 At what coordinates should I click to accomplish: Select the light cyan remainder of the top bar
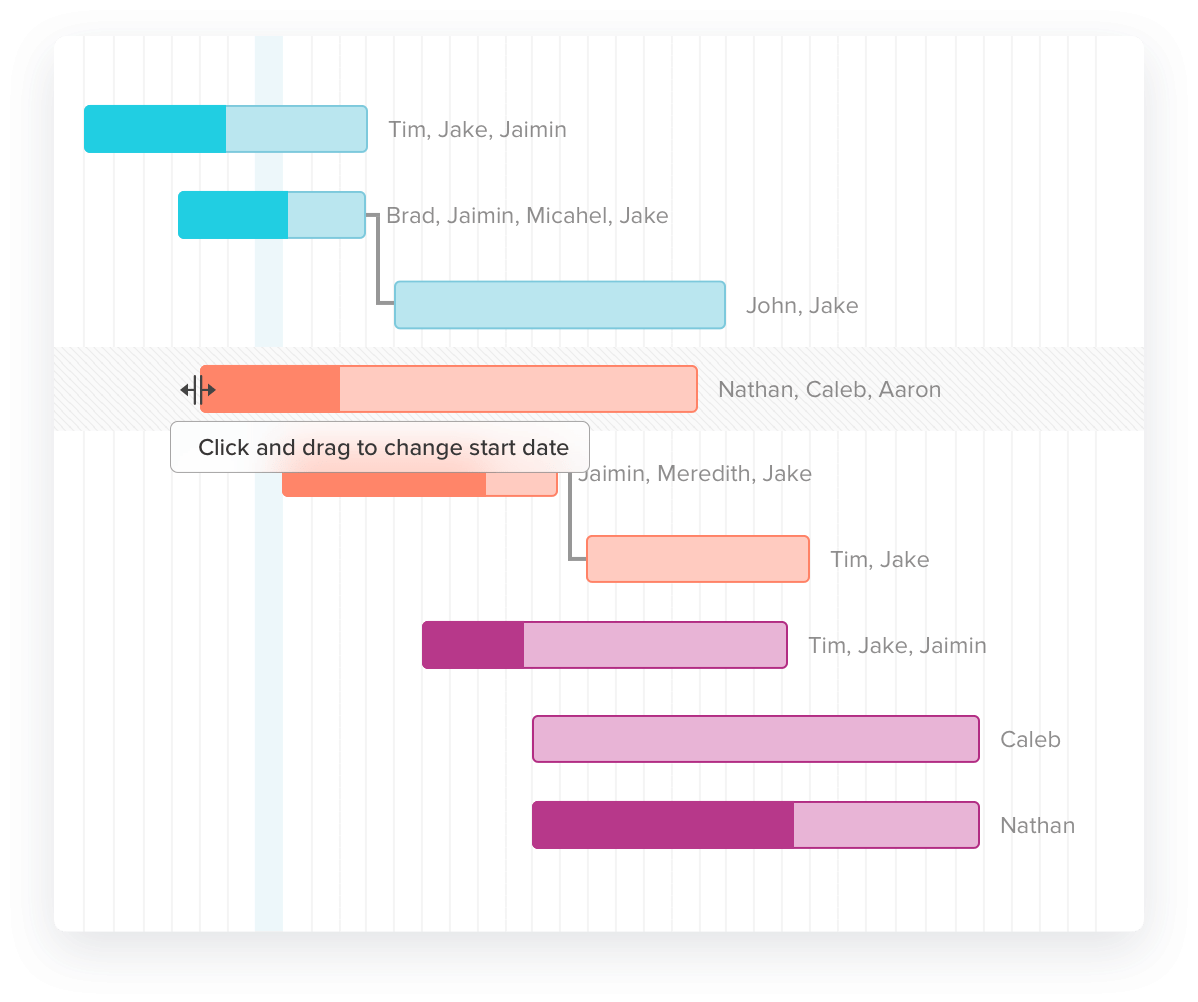tap(296, 129)
